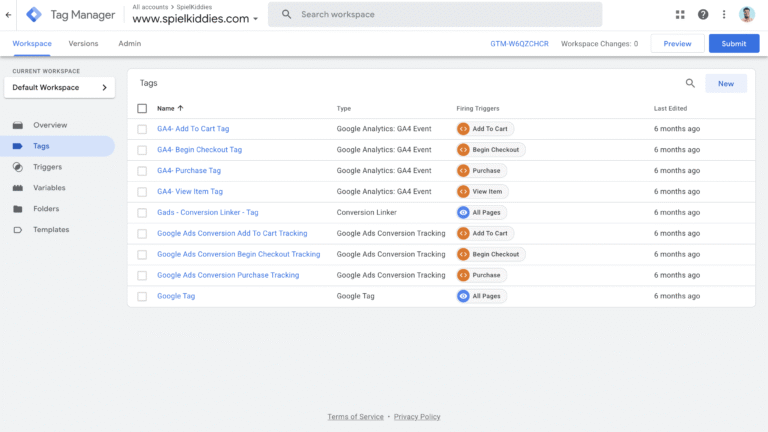This screenshot has height=432, width=768.
Task: Tick the select-all checkbox in Tags header
Action: [x=142, y=108]
